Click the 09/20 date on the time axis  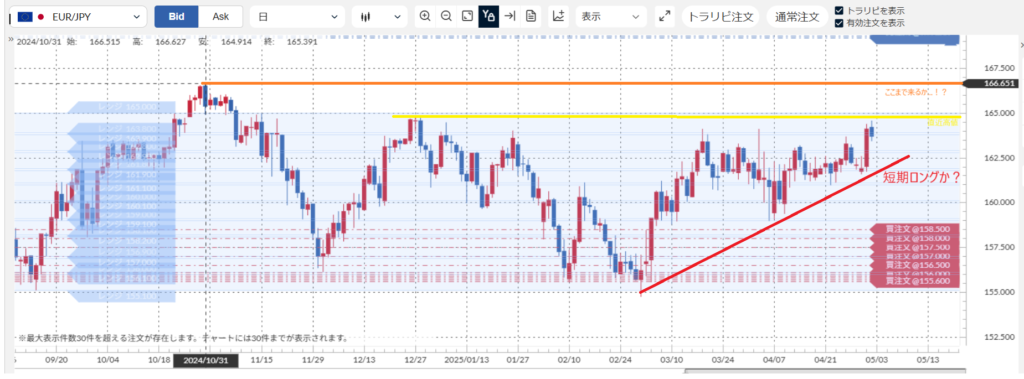[57, 360]
